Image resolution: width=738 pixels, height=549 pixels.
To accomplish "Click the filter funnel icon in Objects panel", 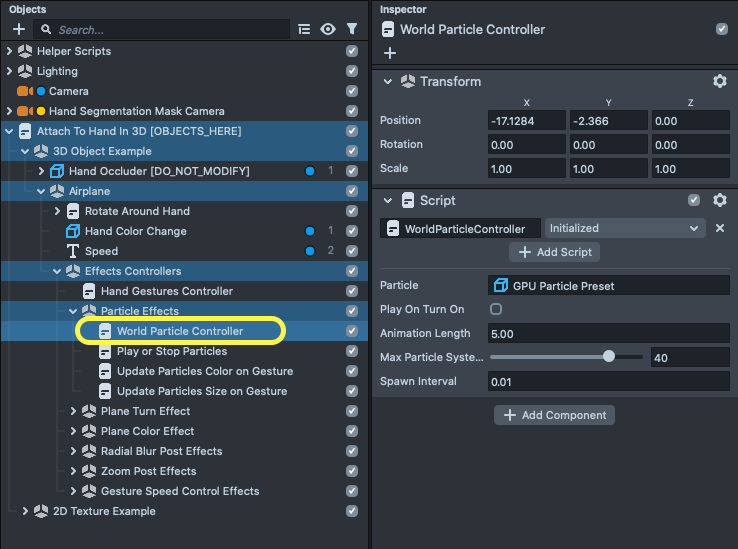I will coord(351,30).
